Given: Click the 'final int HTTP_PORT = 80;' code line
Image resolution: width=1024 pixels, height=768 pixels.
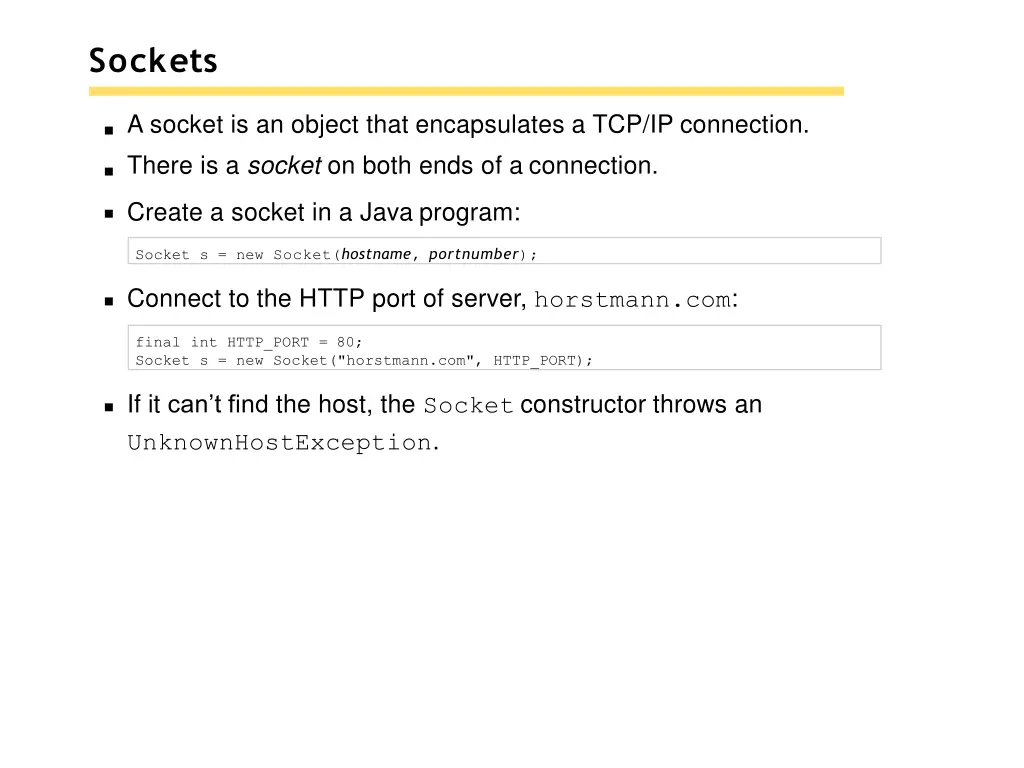Looking at the screenshot, I should point(248,342).
